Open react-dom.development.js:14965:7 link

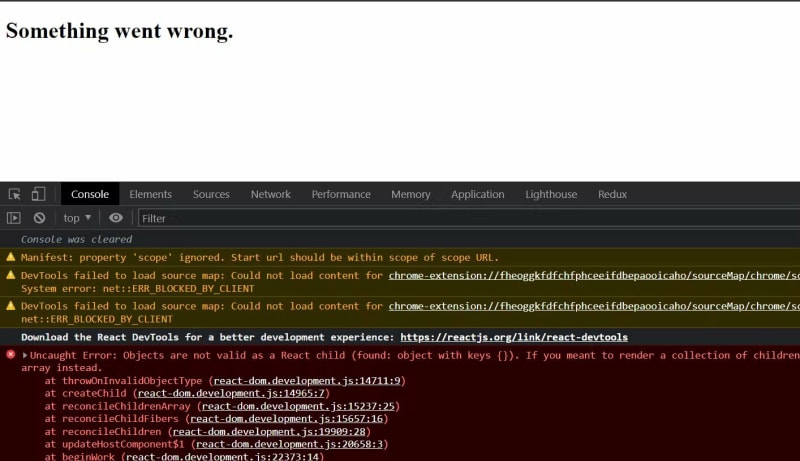click(x=231, y=393)
